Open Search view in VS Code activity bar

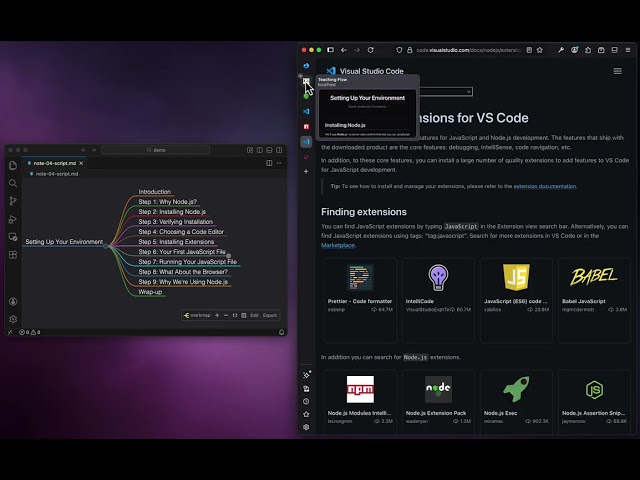tap(13, 183)
